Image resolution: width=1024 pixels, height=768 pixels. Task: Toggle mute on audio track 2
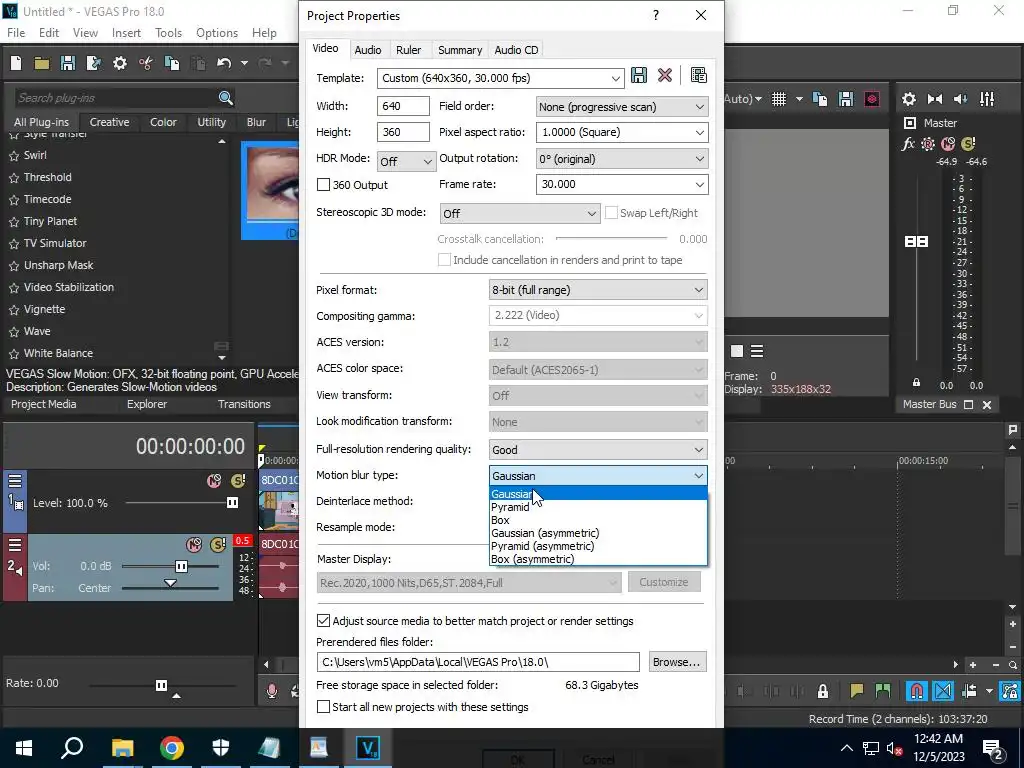tap(194, 545)
